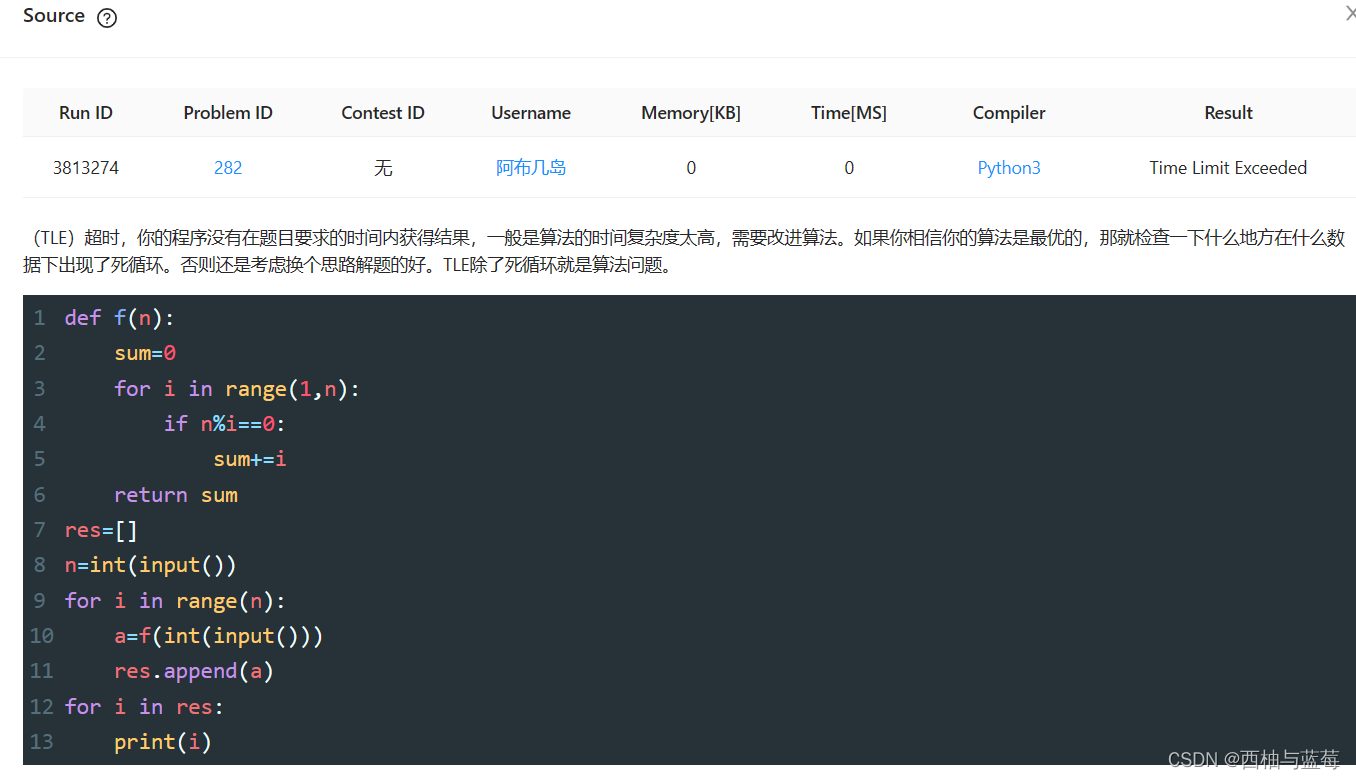Click code line 2 'sum=0'
Screen dimensions: 1356x779
pyautogui.click(x=145, y=353)
